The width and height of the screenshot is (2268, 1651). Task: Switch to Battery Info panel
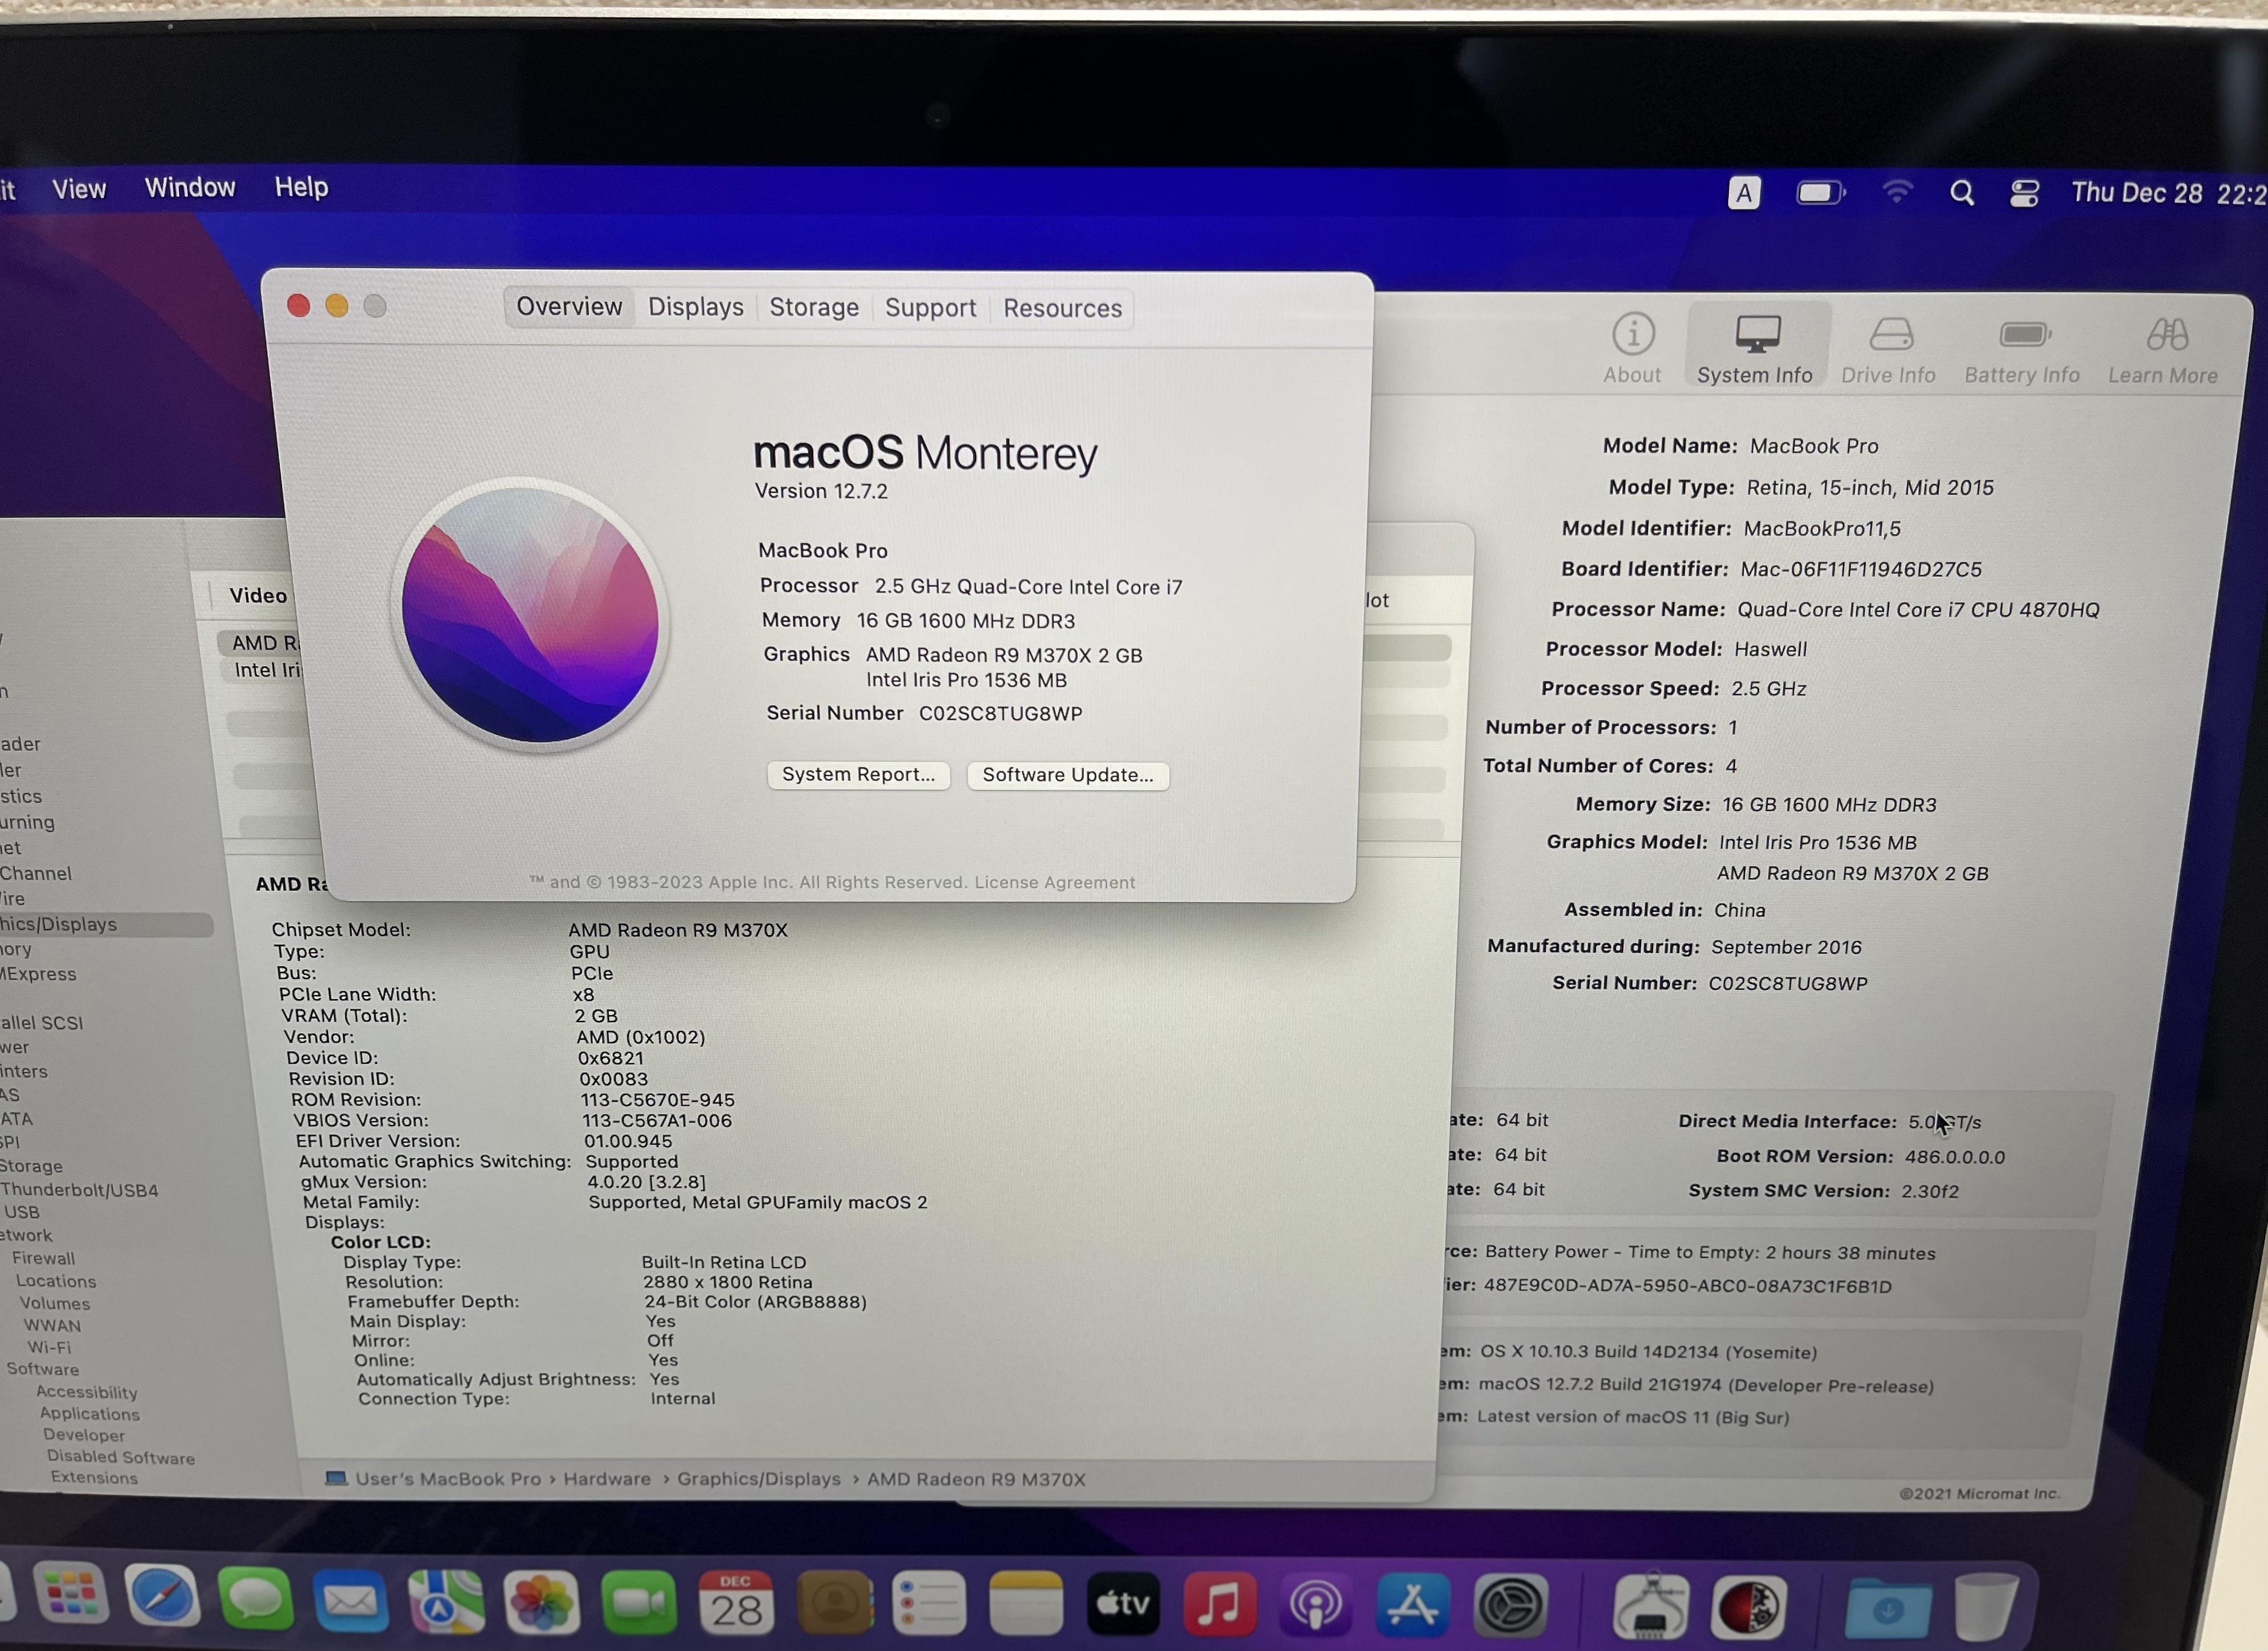[2022, 351]
